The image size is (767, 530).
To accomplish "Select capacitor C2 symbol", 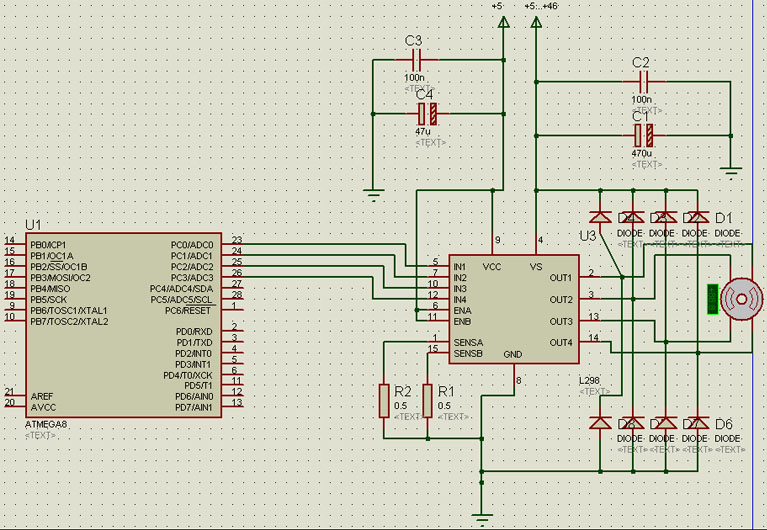I will (x=644, y=82).
